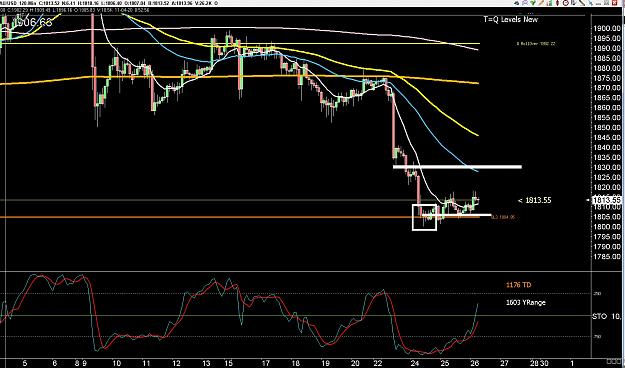Image resolution: width=625 pixels, height=368 pixels.
Task: Click the 'T=Q Levels New' label
Action: click(x=511, y=19)
